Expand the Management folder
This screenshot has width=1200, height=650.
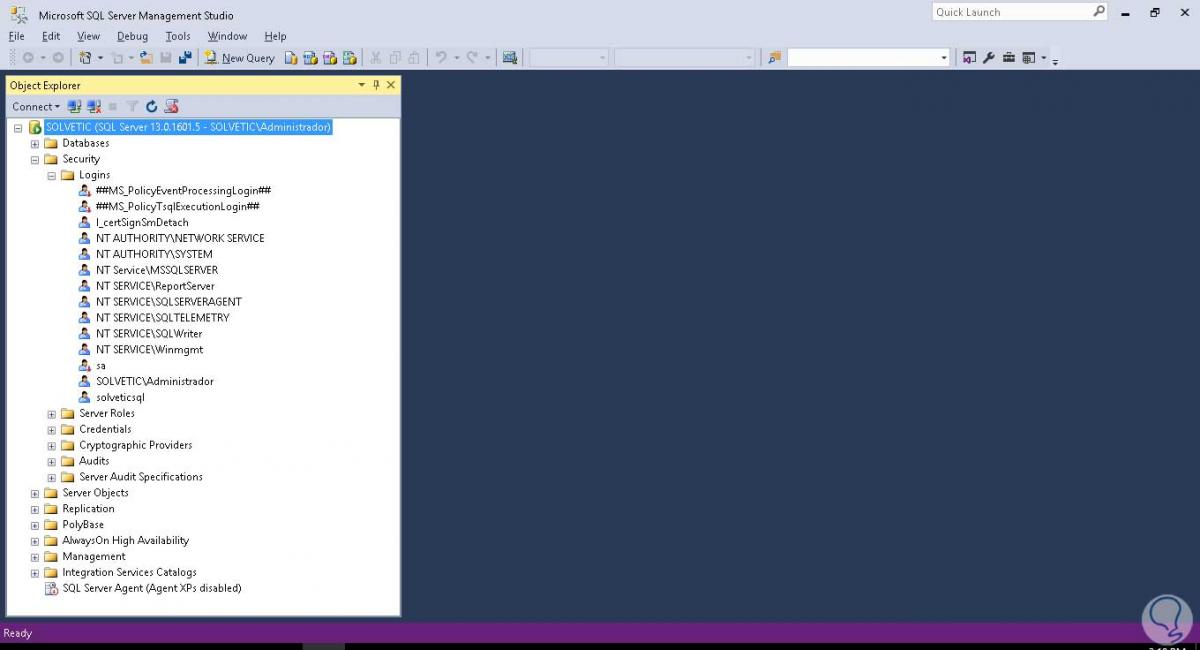pos(35,557)
